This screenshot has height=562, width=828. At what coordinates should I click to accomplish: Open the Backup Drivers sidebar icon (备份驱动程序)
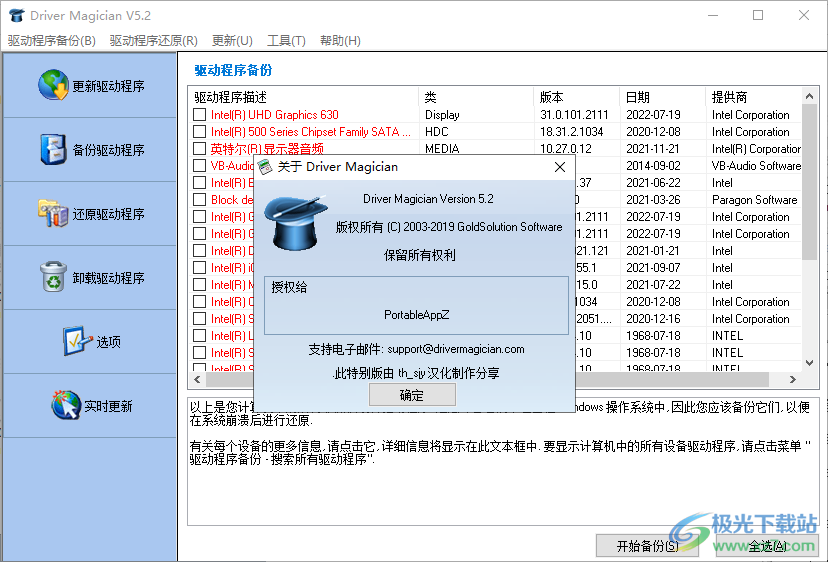[53, 149]
